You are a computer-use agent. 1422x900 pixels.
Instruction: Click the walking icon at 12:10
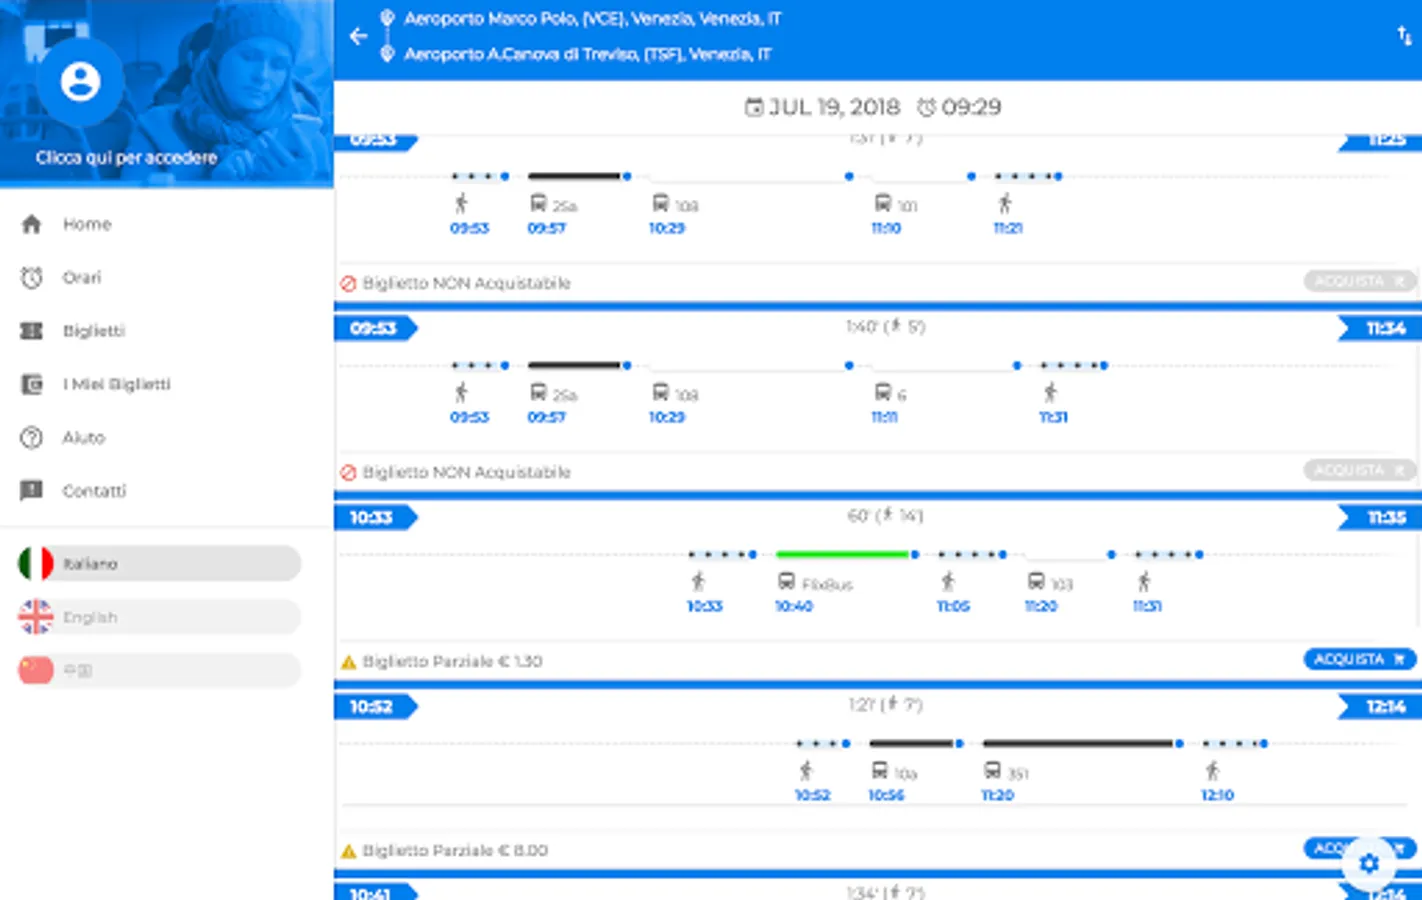(x=1212, y=771)
